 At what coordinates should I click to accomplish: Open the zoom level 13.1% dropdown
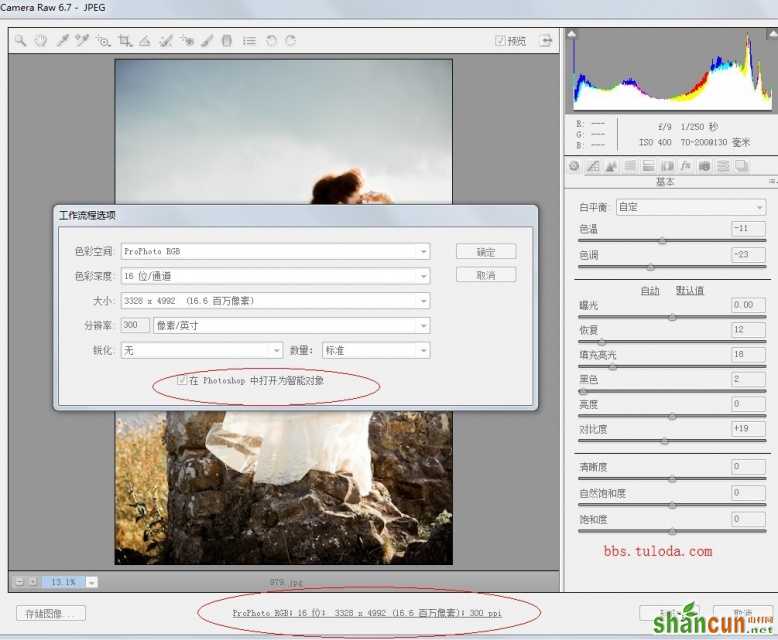click(x=92, y=582)
